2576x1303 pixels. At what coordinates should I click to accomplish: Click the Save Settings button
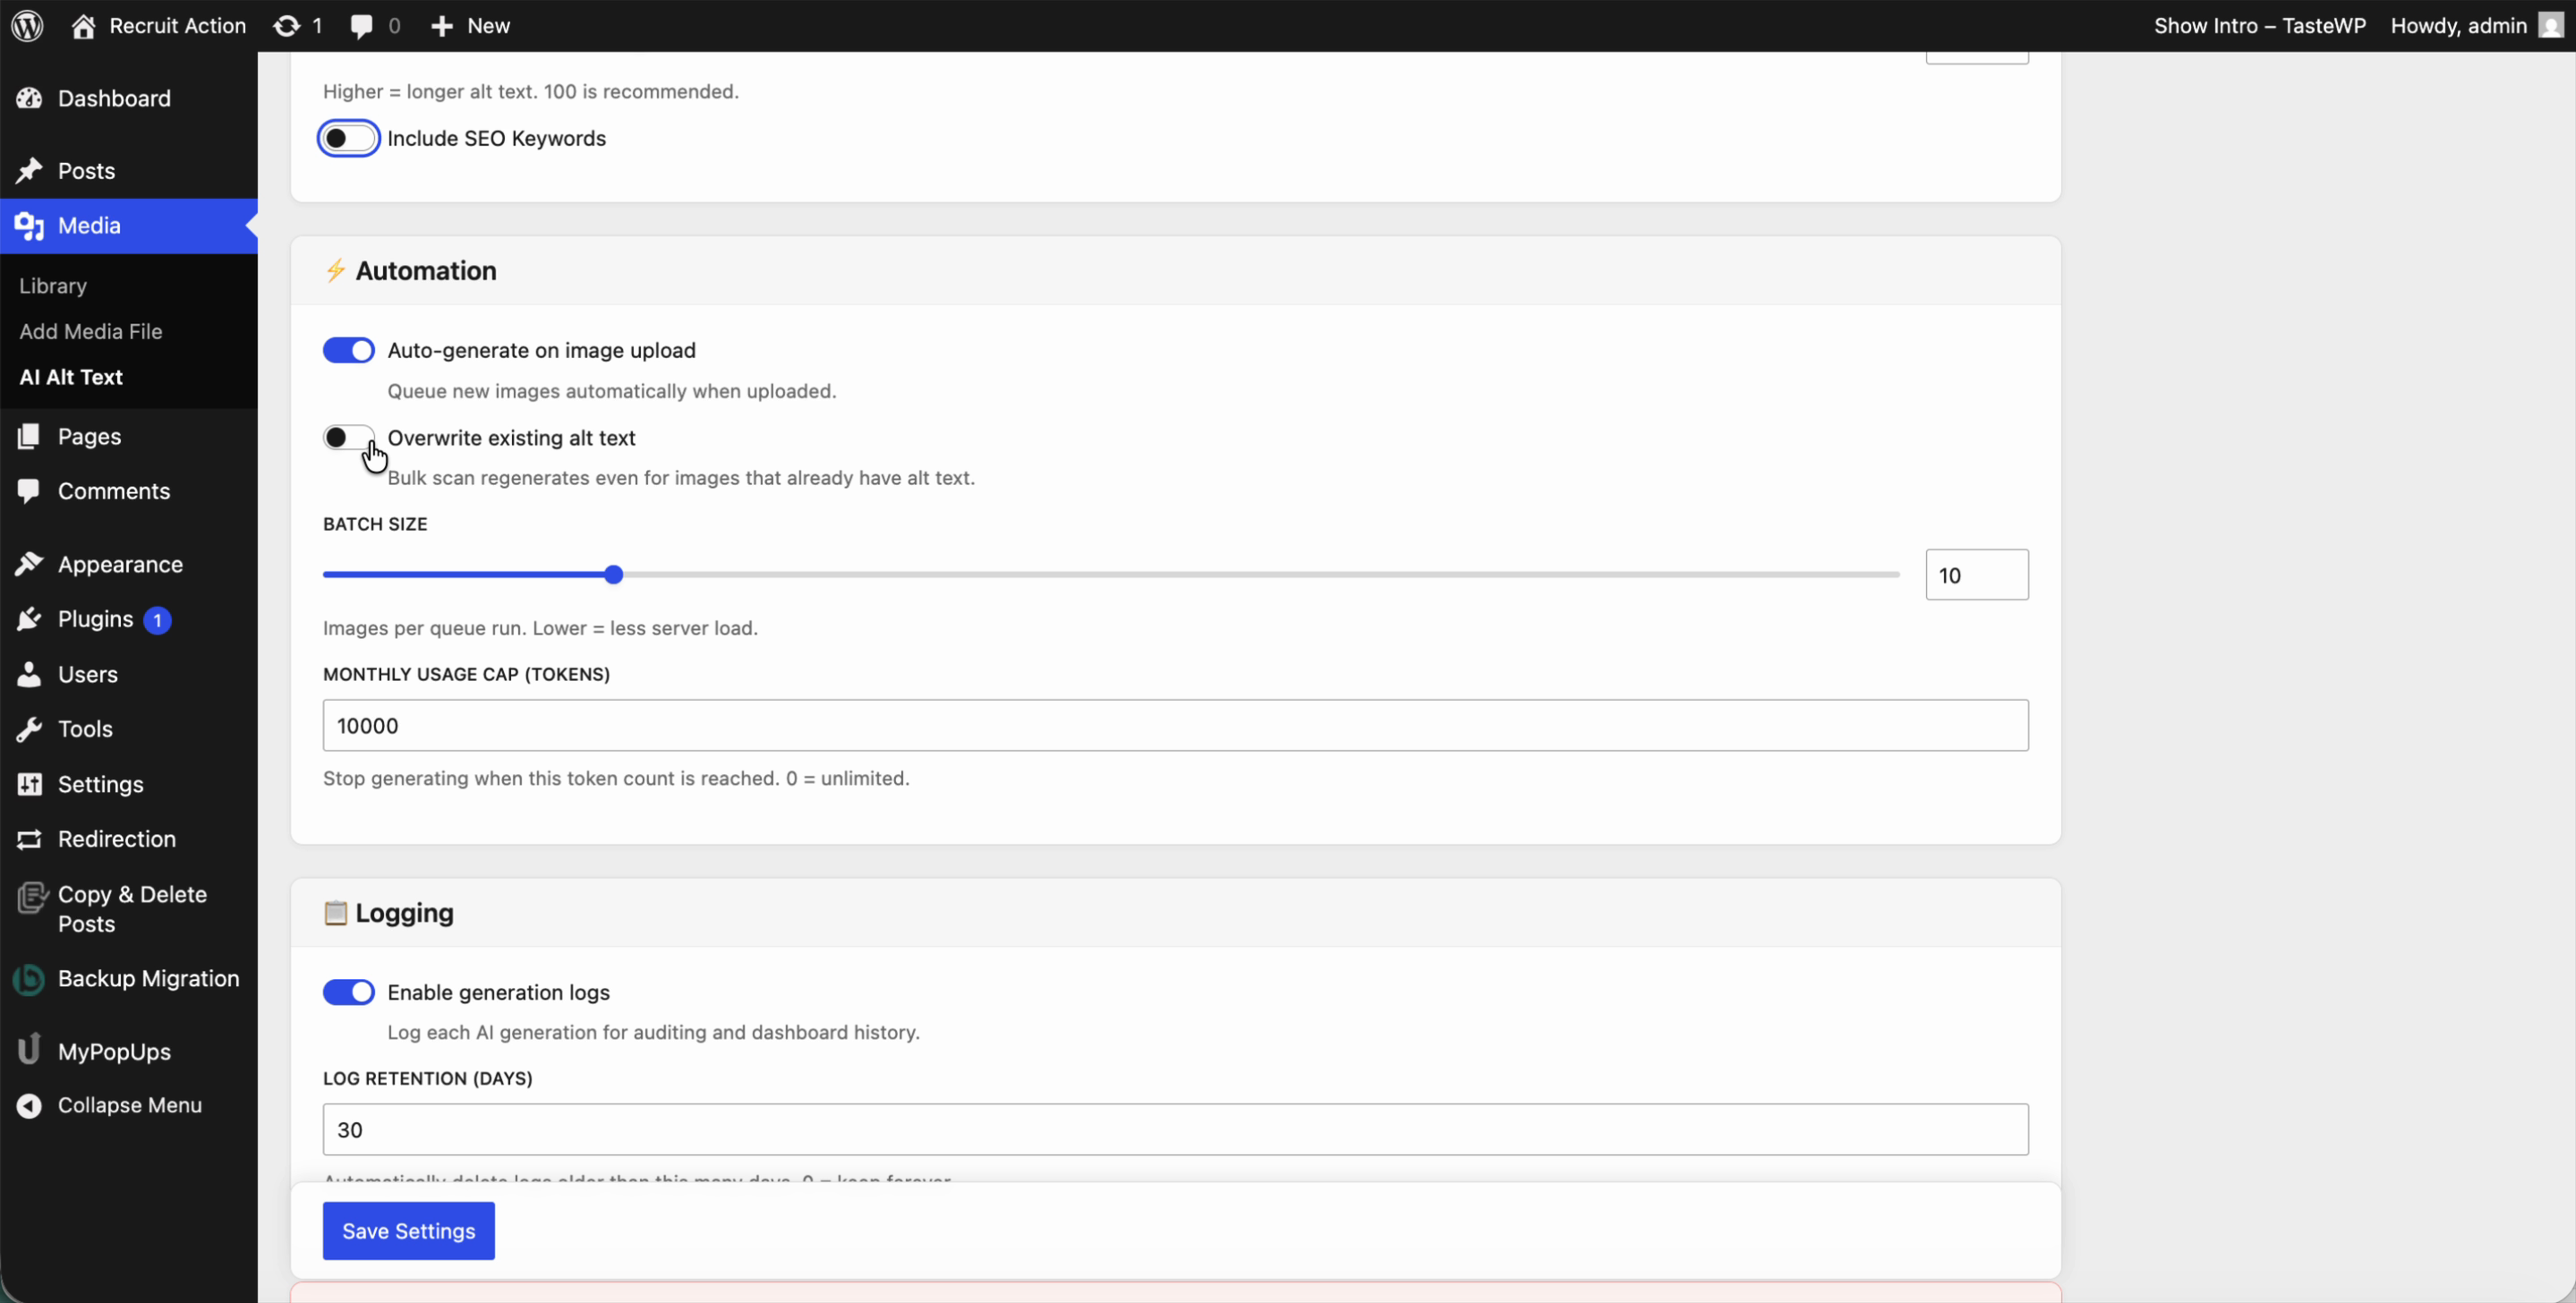[408, 1230]
